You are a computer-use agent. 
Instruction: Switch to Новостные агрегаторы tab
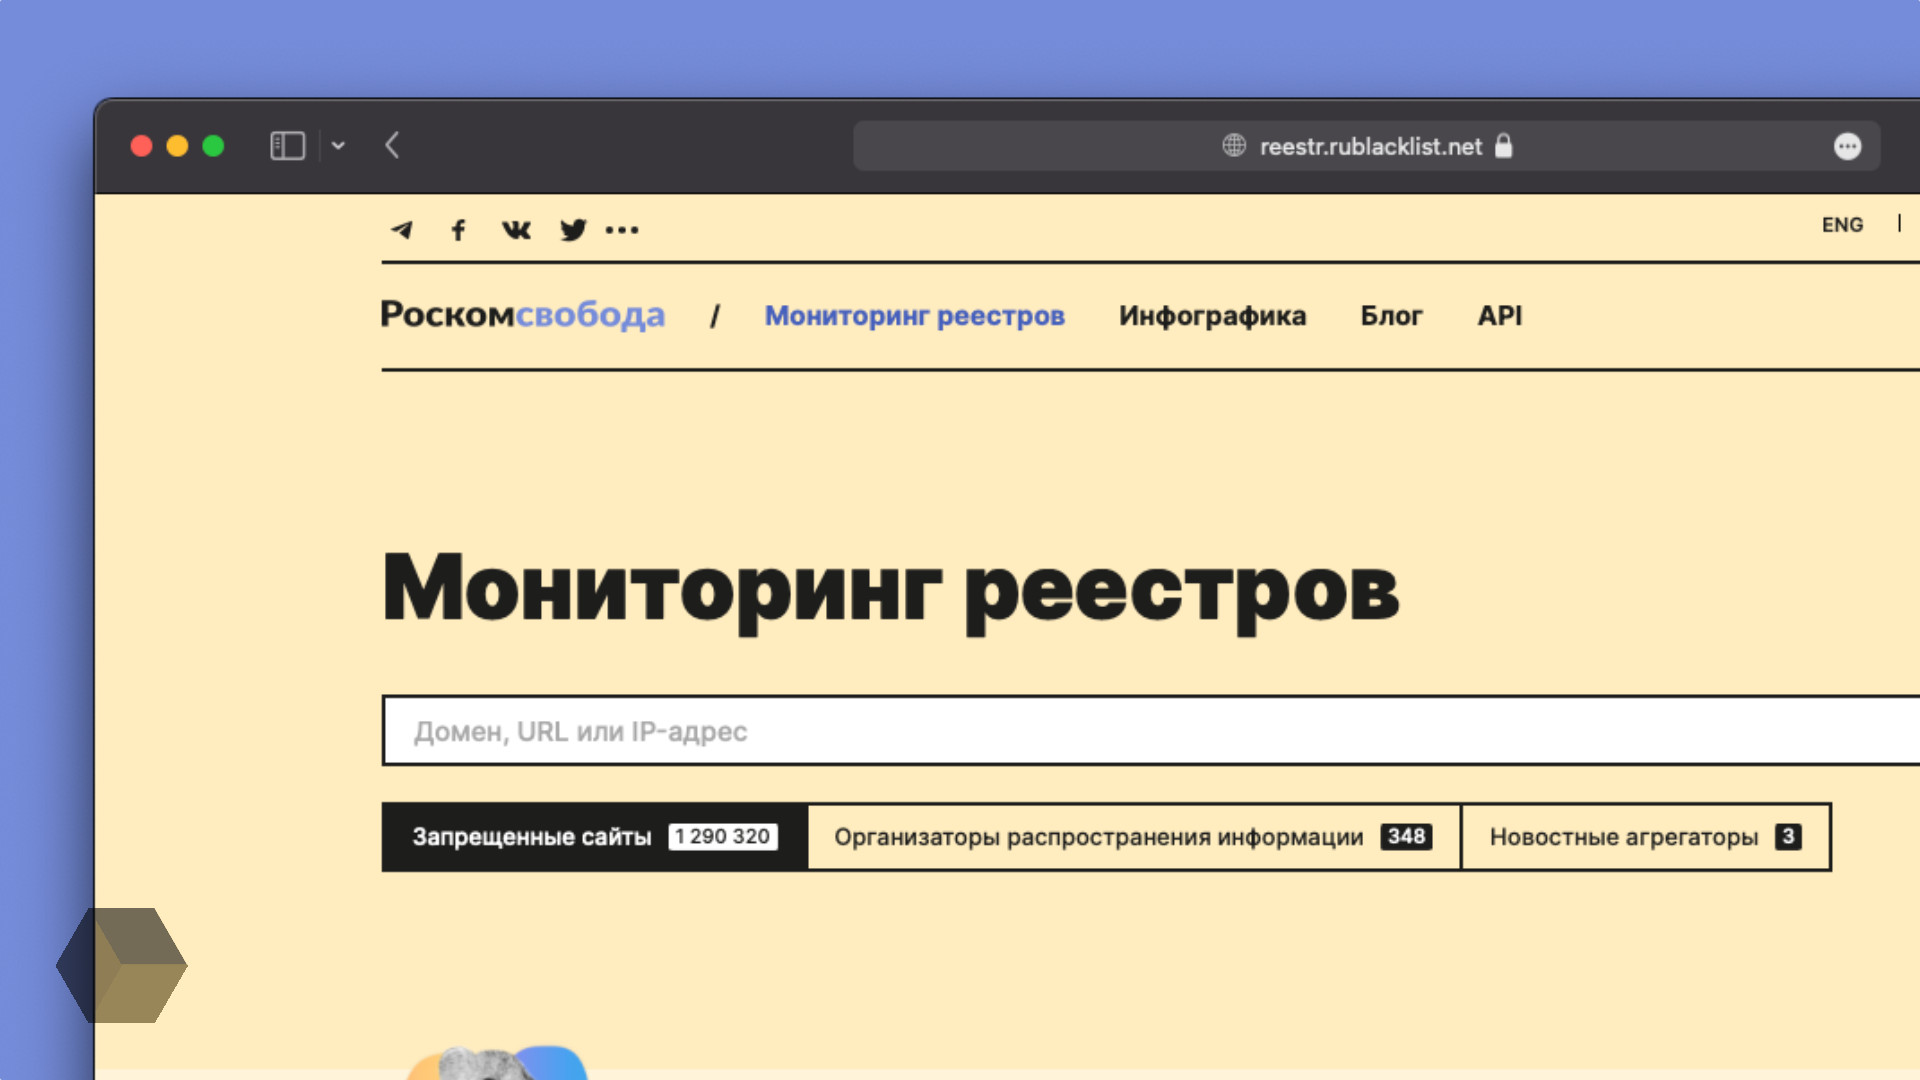pos(1646,837)
